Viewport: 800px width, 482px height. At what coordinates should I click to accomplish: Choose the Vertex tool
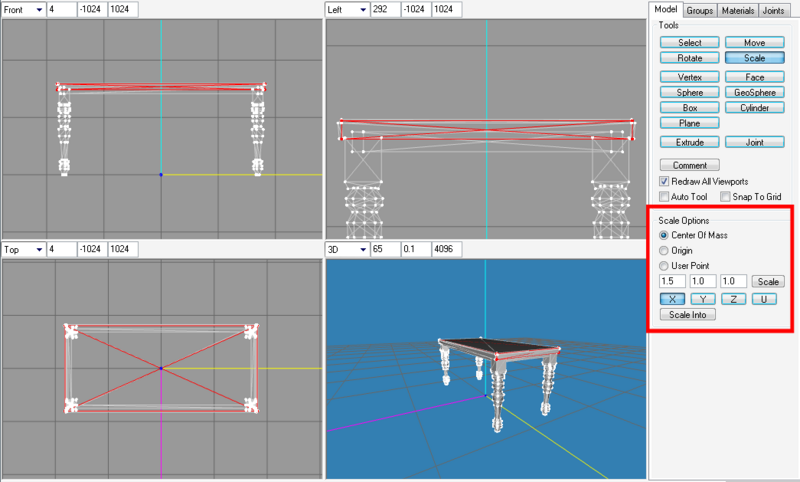click(689, 76)
